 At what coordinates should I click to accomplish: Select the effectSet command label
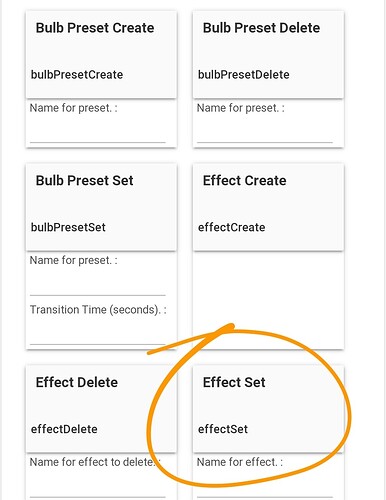(223, 429)
